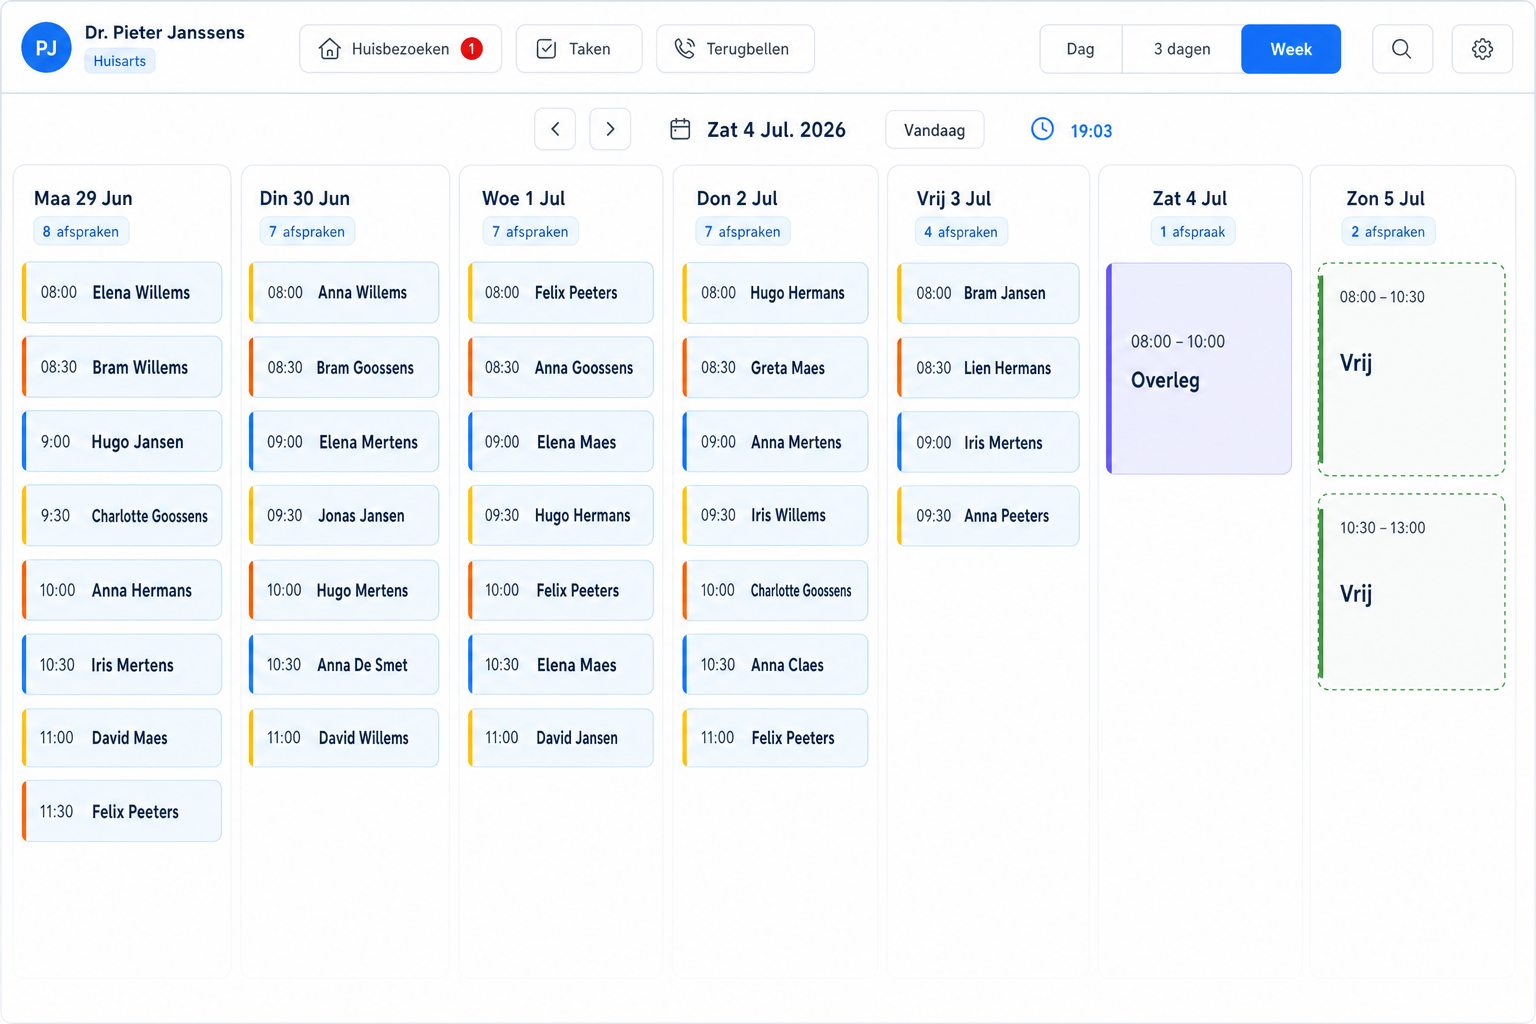1536x1024 pixels.
Task: Open 08:30 Lien Hermans appointment
Action: (988, 367)
